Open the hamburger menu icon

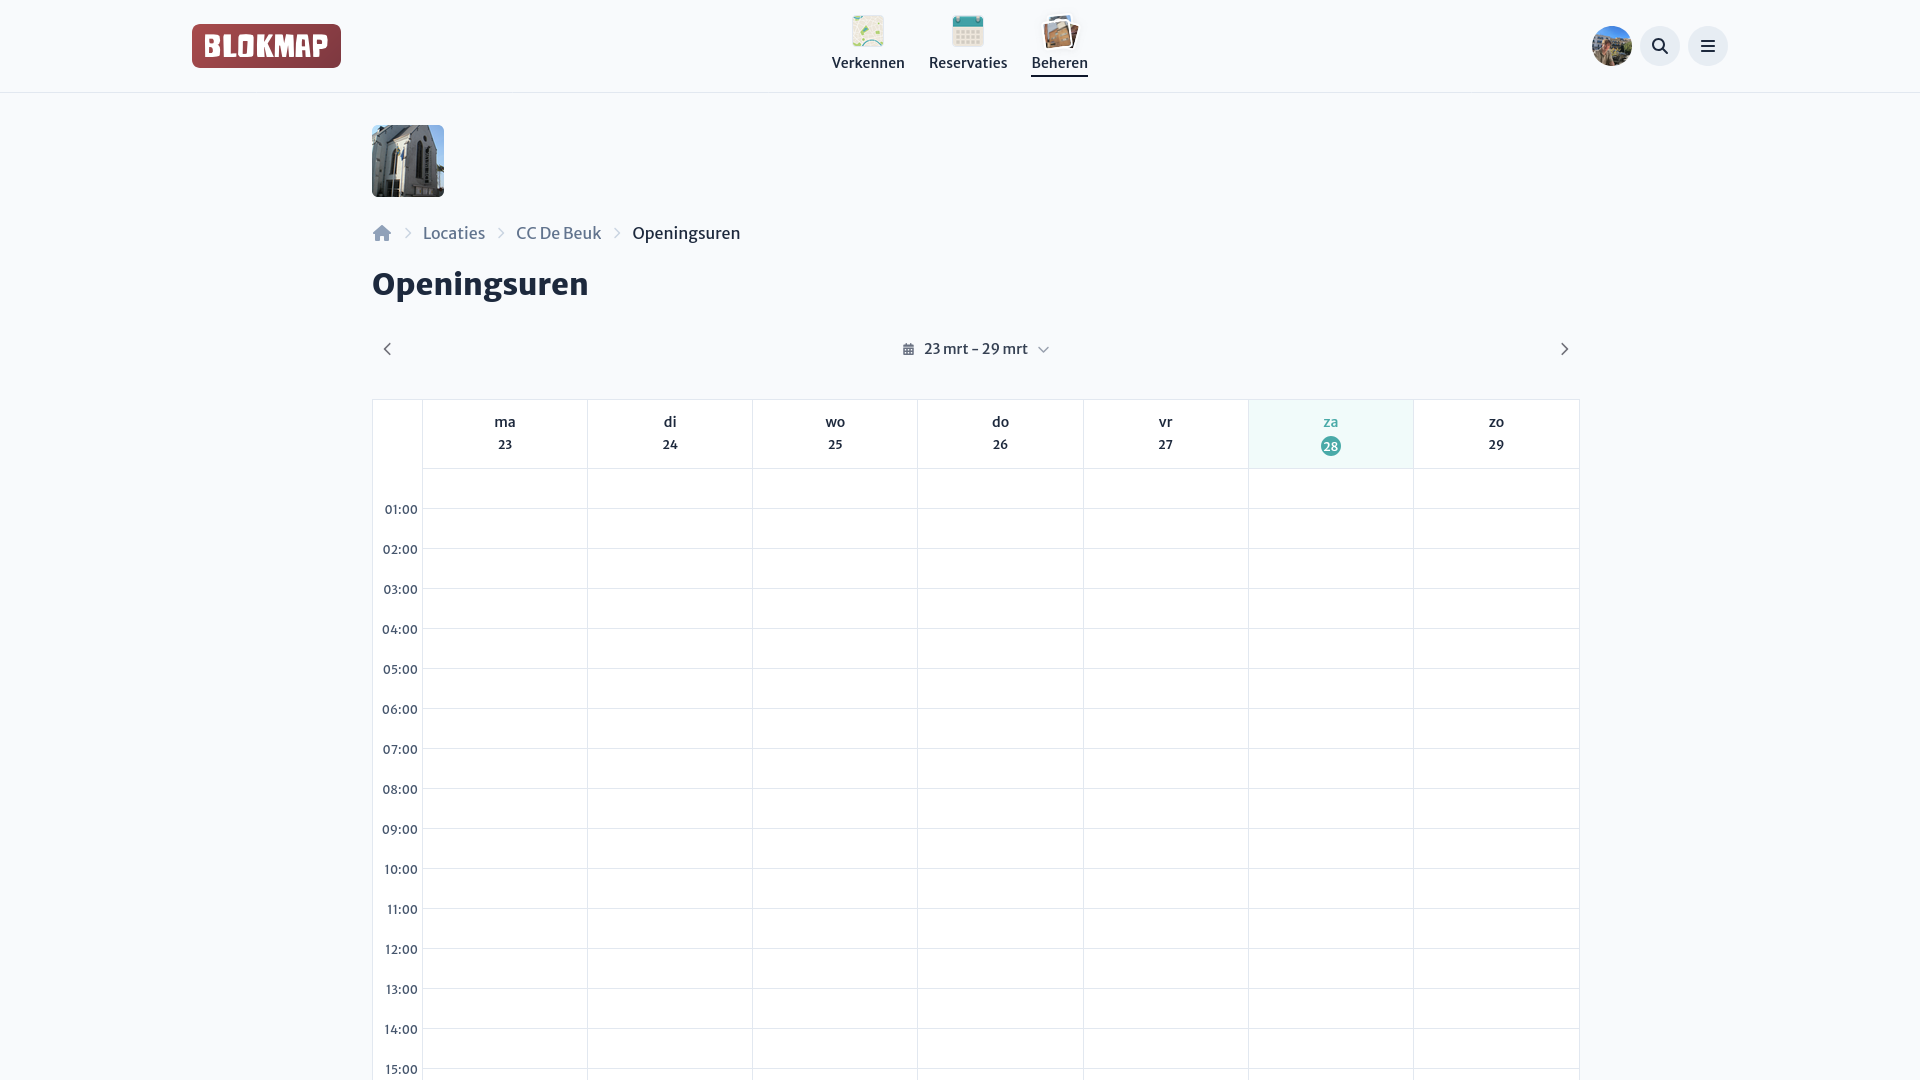point(1708,46)
